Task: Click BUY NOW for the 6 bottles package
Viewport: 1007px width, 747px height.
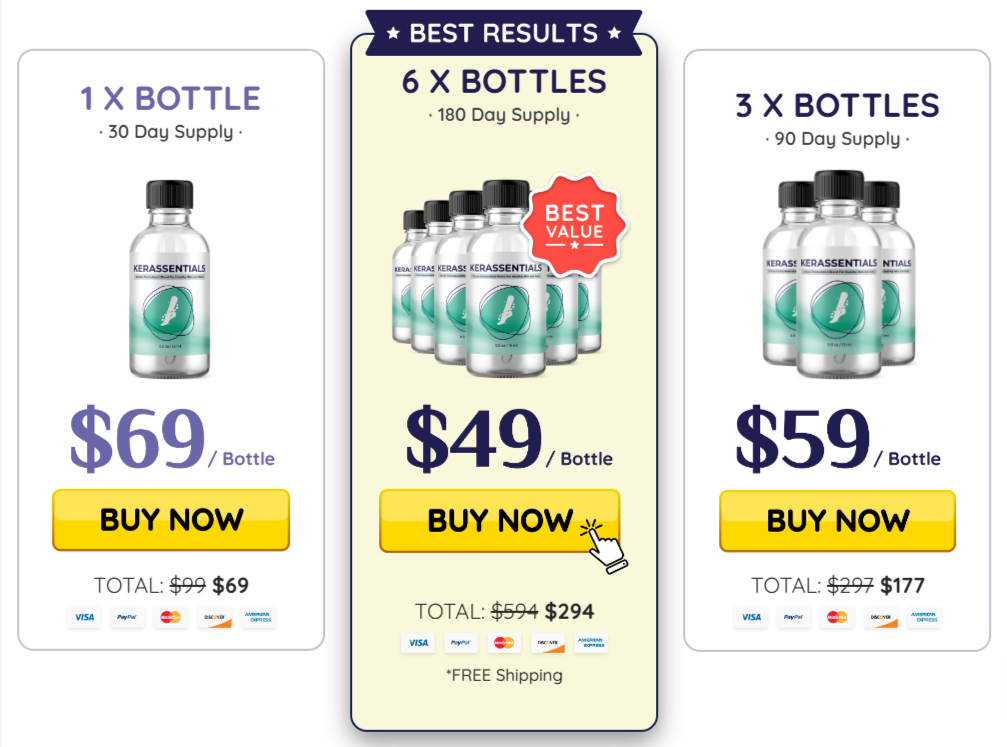Action: click(x=500, y=520)
